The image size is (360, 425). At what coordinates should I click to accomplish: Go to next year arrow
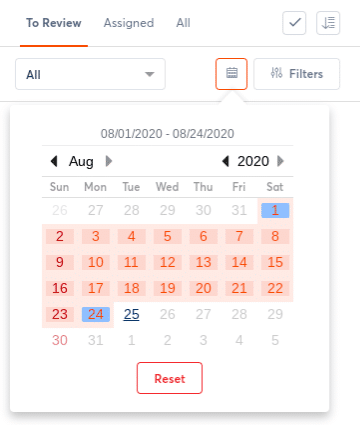coord(281,161)
